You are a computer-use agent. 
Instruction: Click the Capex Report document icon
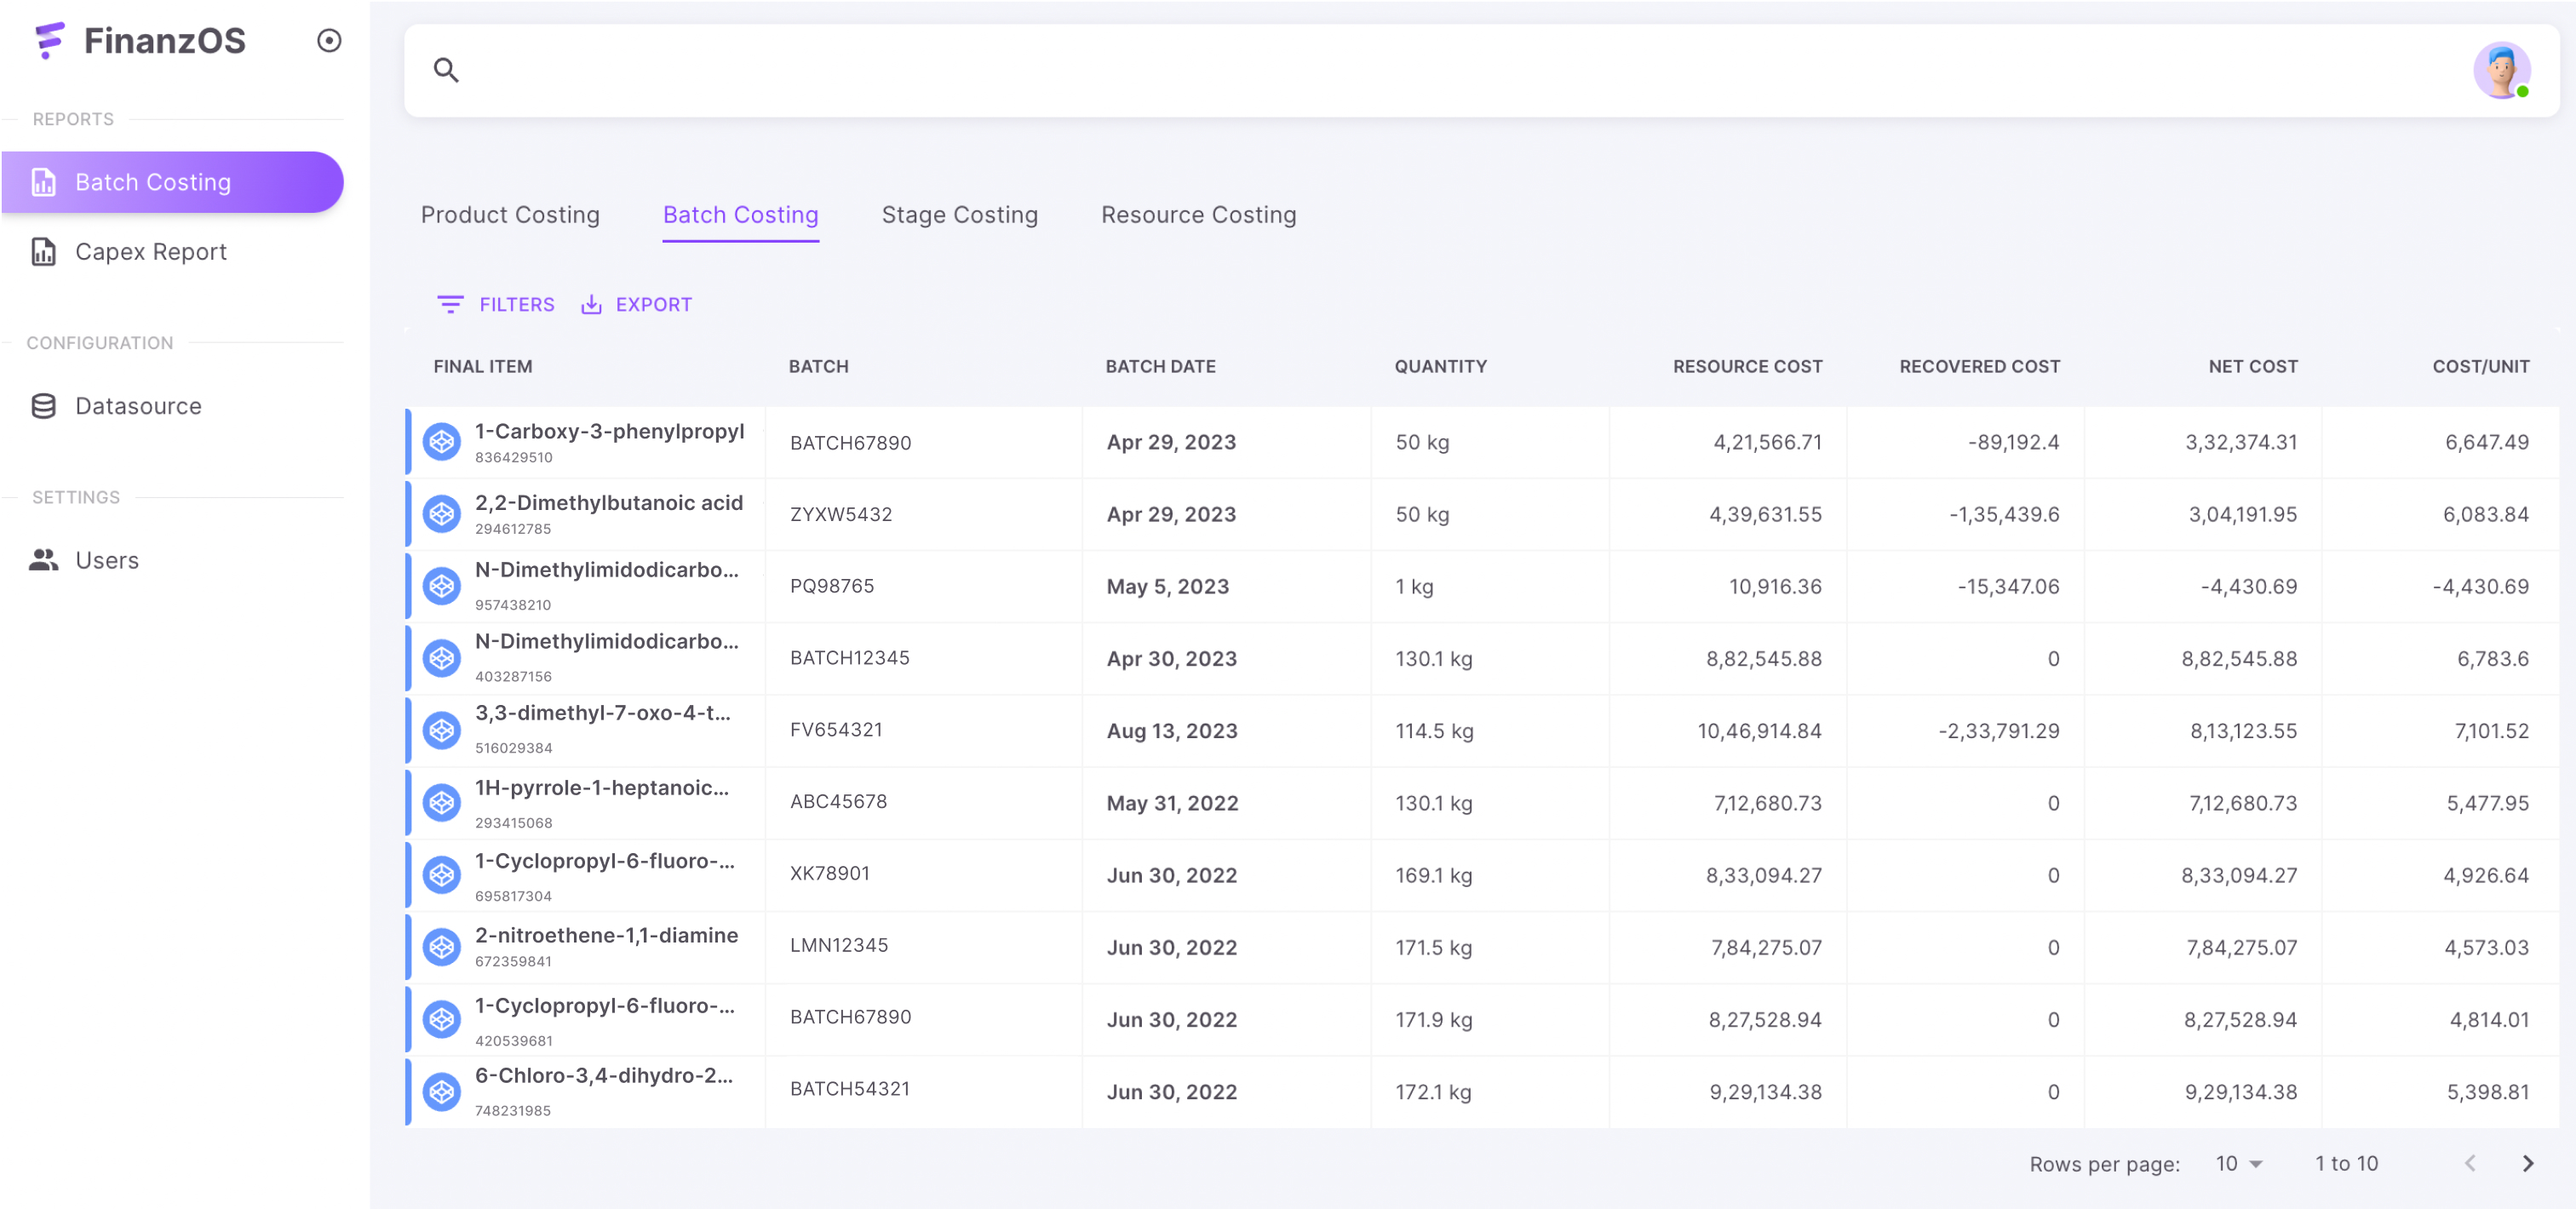pos(44,252)
